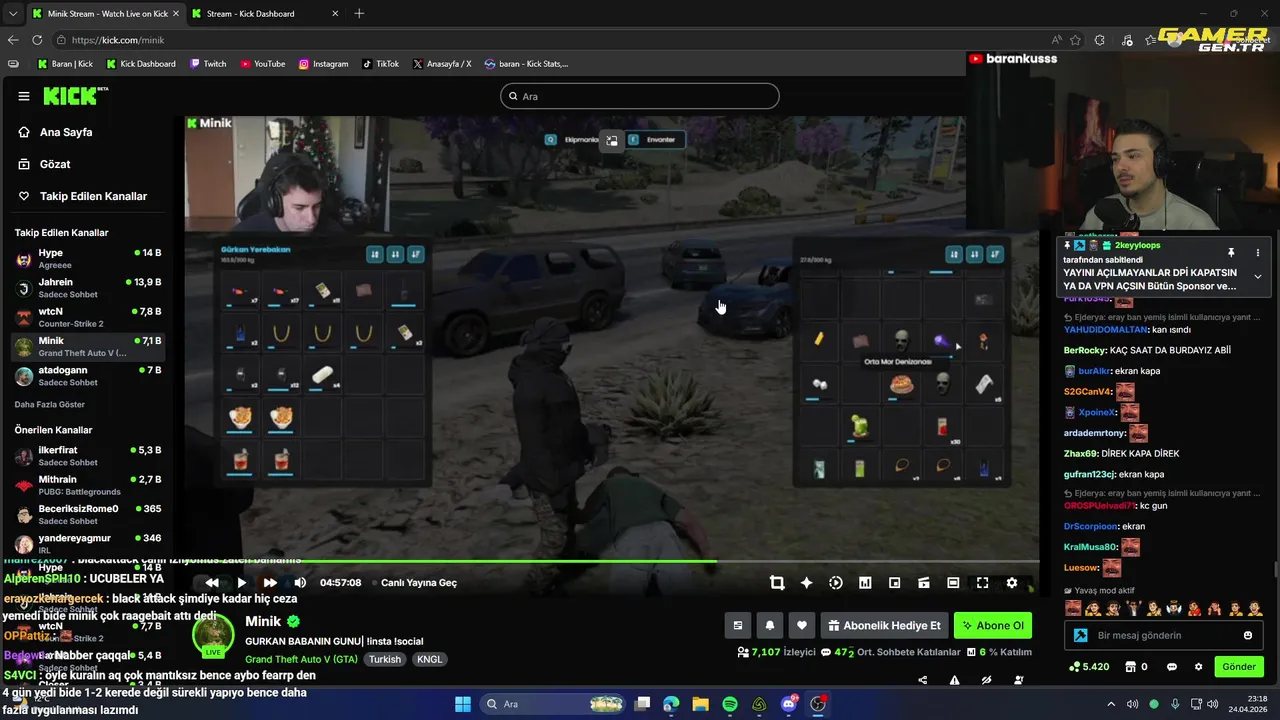Click the stats chart icon in player
The width and height of the screenshot is (1280, 720).
tap(865, 583)
